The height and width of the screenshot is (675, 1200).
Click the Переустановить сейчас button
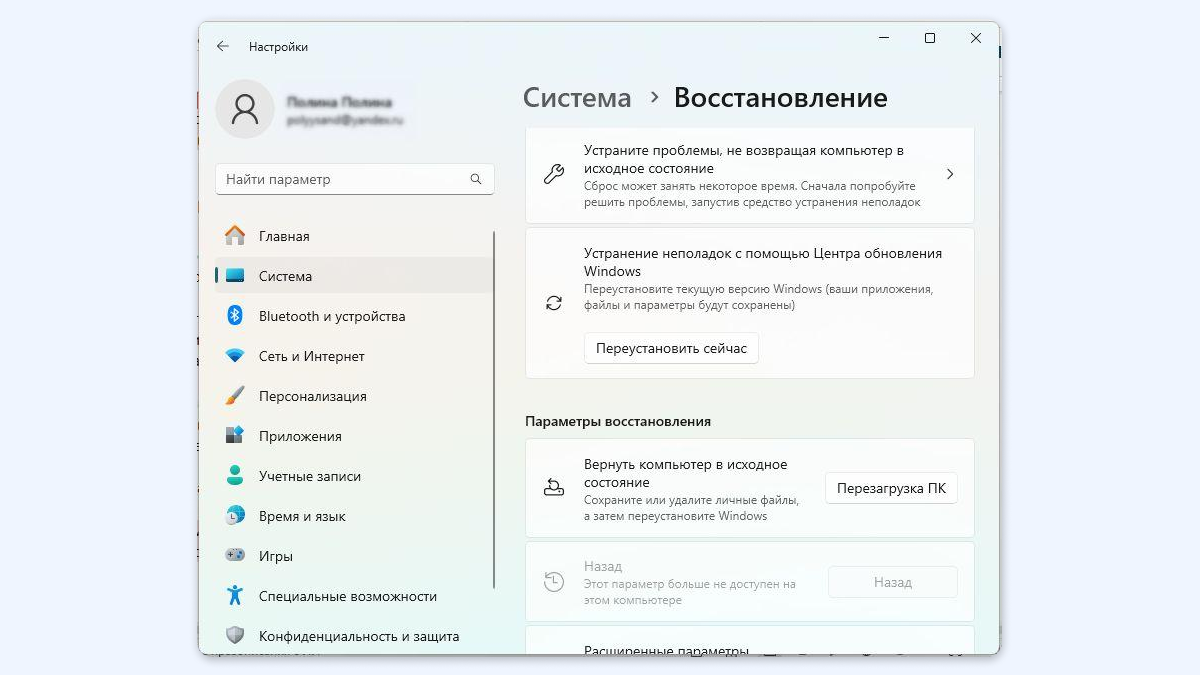tap(671, 348)
